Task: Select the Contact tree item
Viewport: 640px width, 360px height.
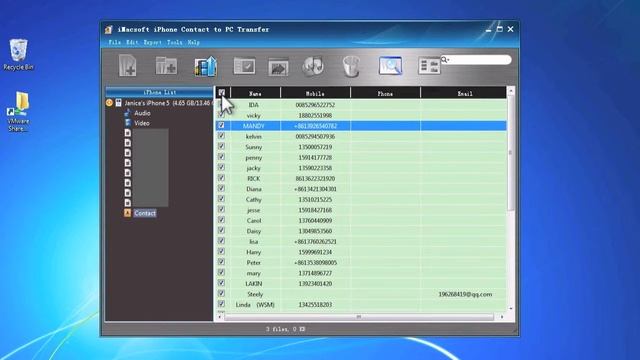Action: point(145,213)
